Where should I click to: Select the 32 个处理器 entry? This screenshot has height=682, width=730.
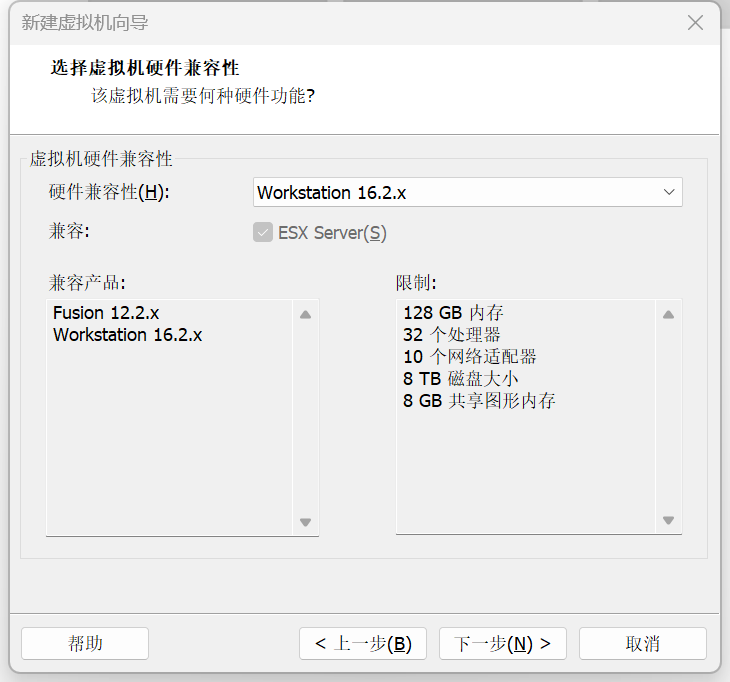tap(452, 335)
